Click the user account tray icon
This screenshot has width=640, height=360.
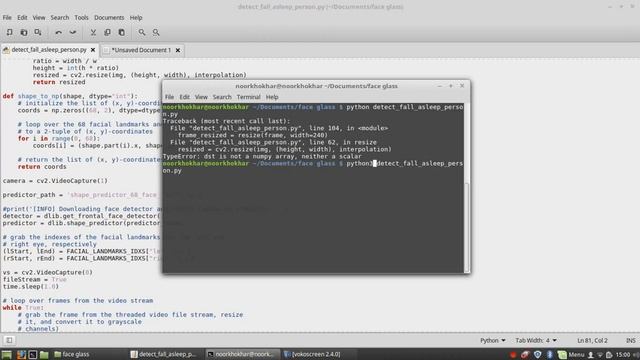[x=590, y=355]
